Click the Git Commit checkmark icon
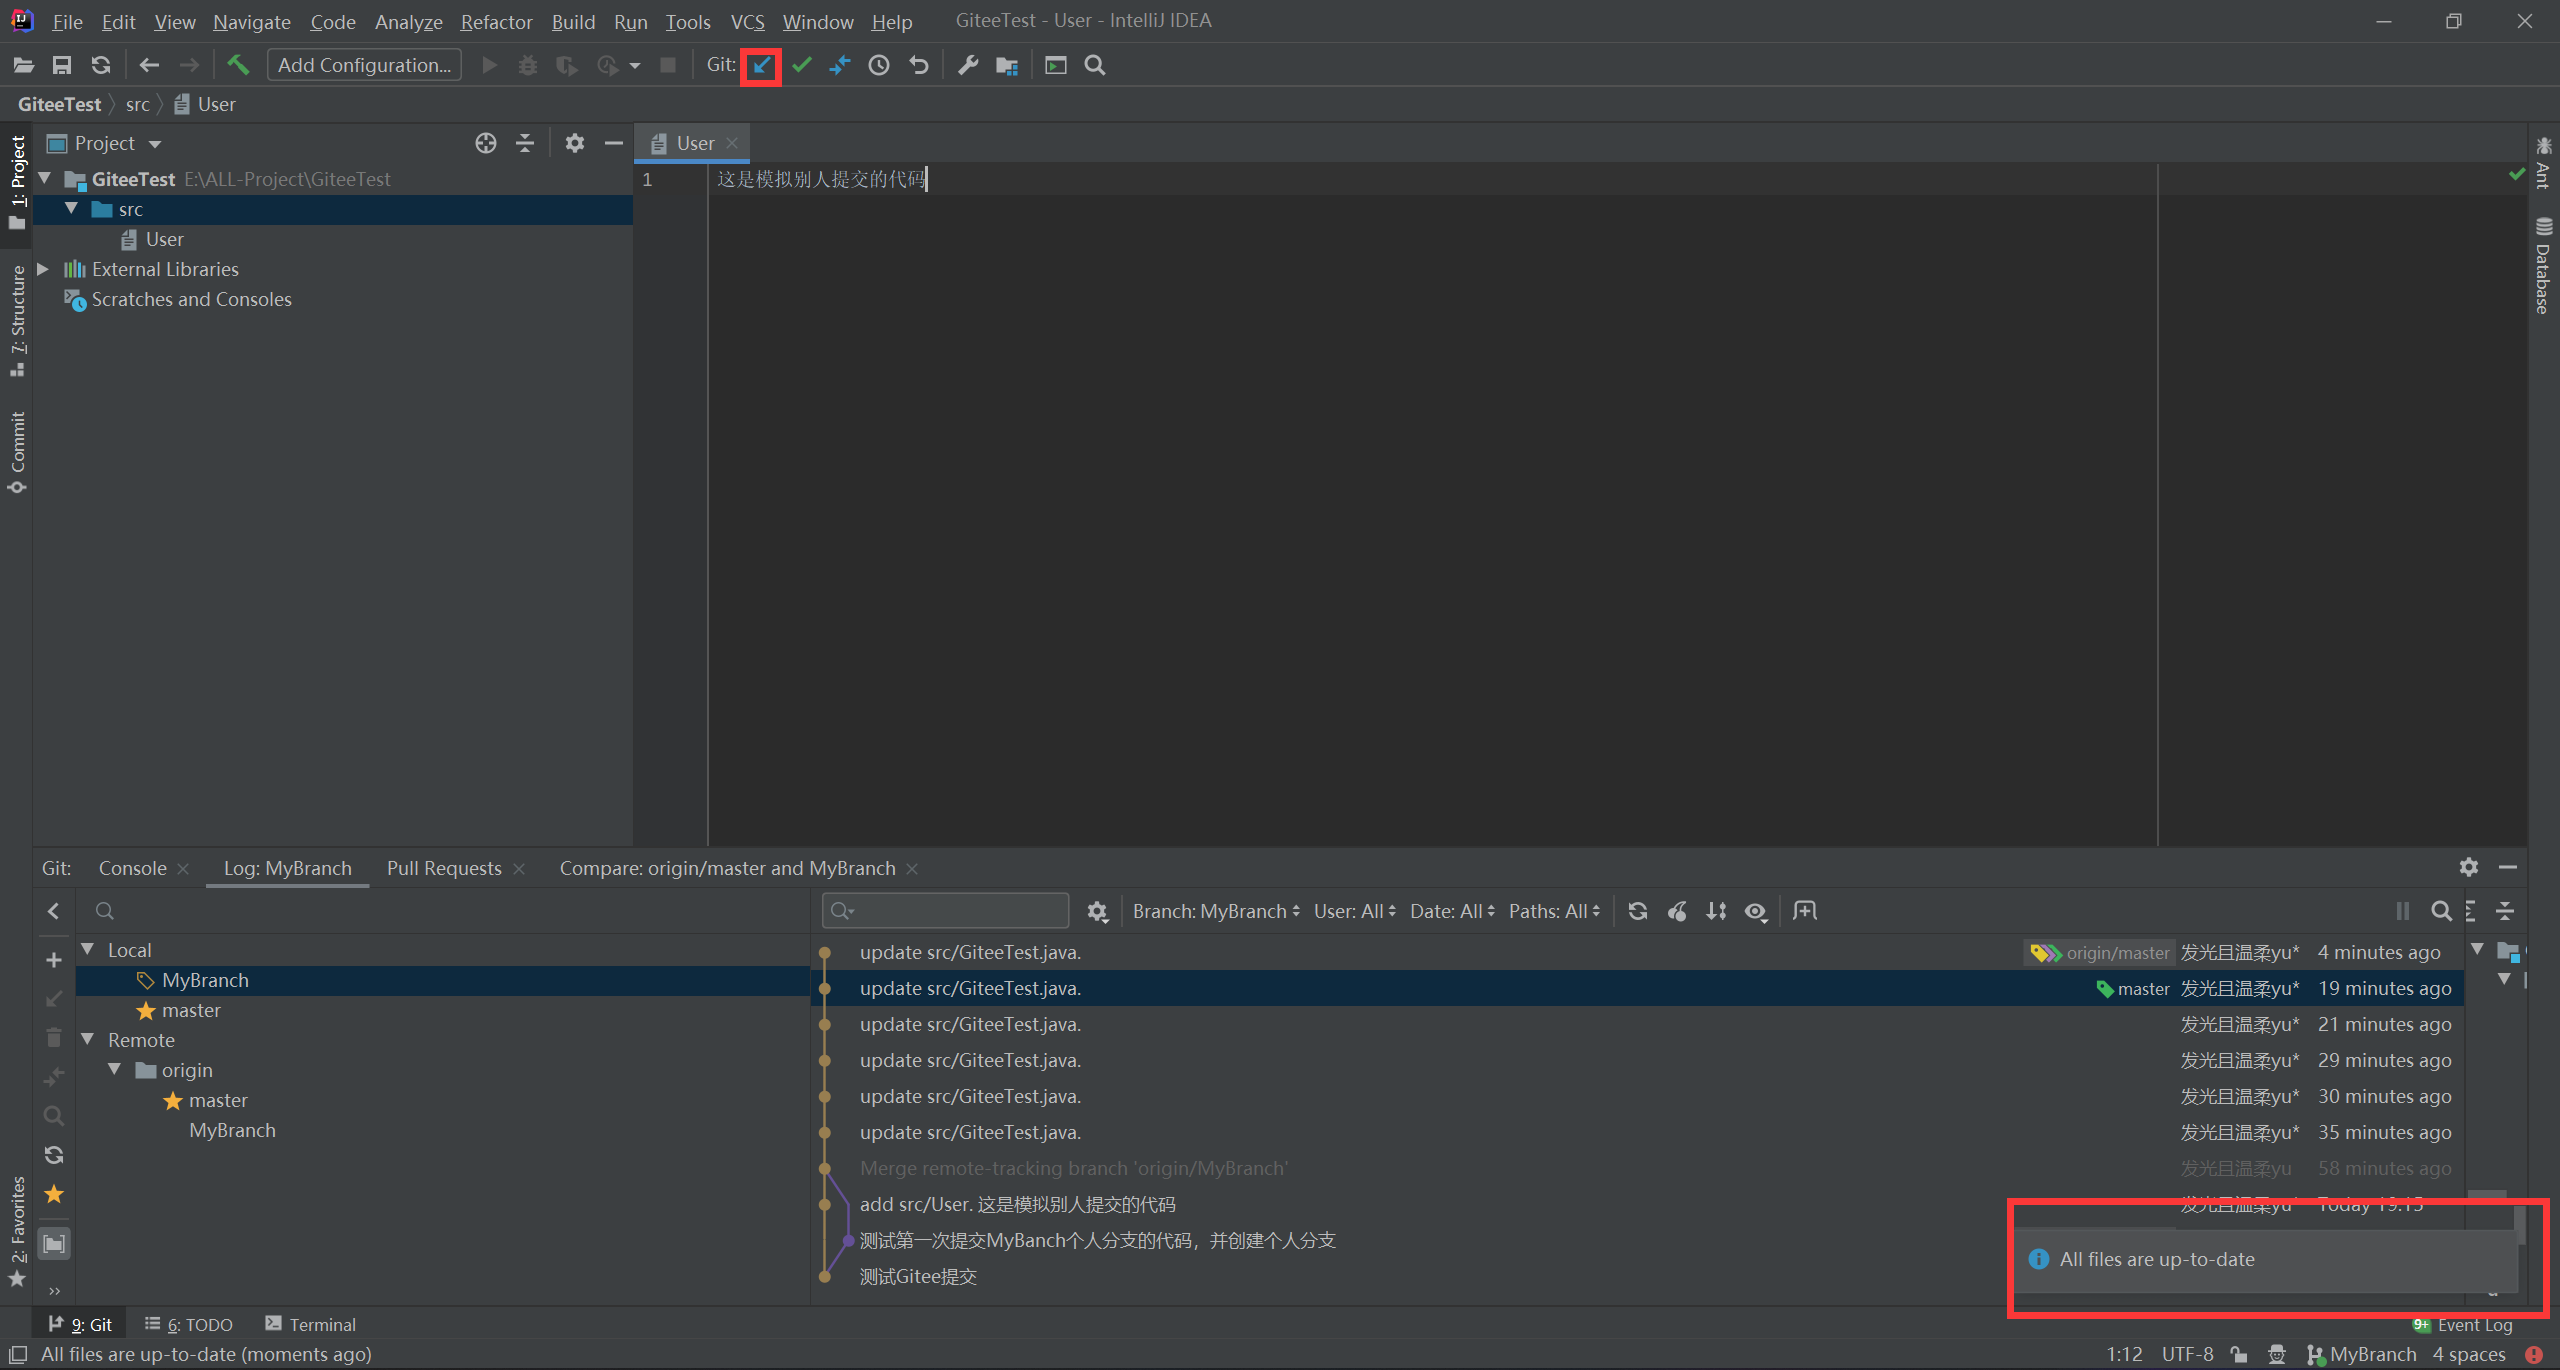The width and height of the screenshot is (2560, 1370). click(x=801, y=66)
